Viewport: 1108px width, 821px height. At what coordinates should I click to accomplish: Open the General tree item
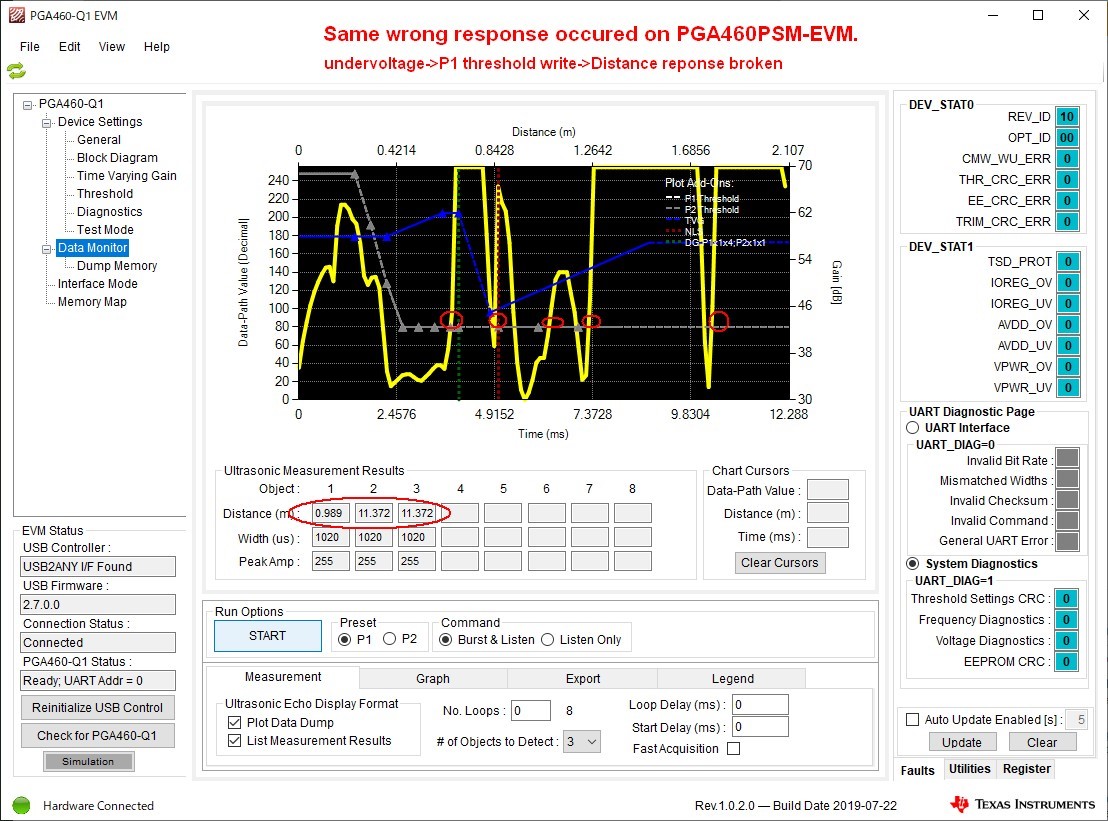pyautogui.click(x=99, y=140)
